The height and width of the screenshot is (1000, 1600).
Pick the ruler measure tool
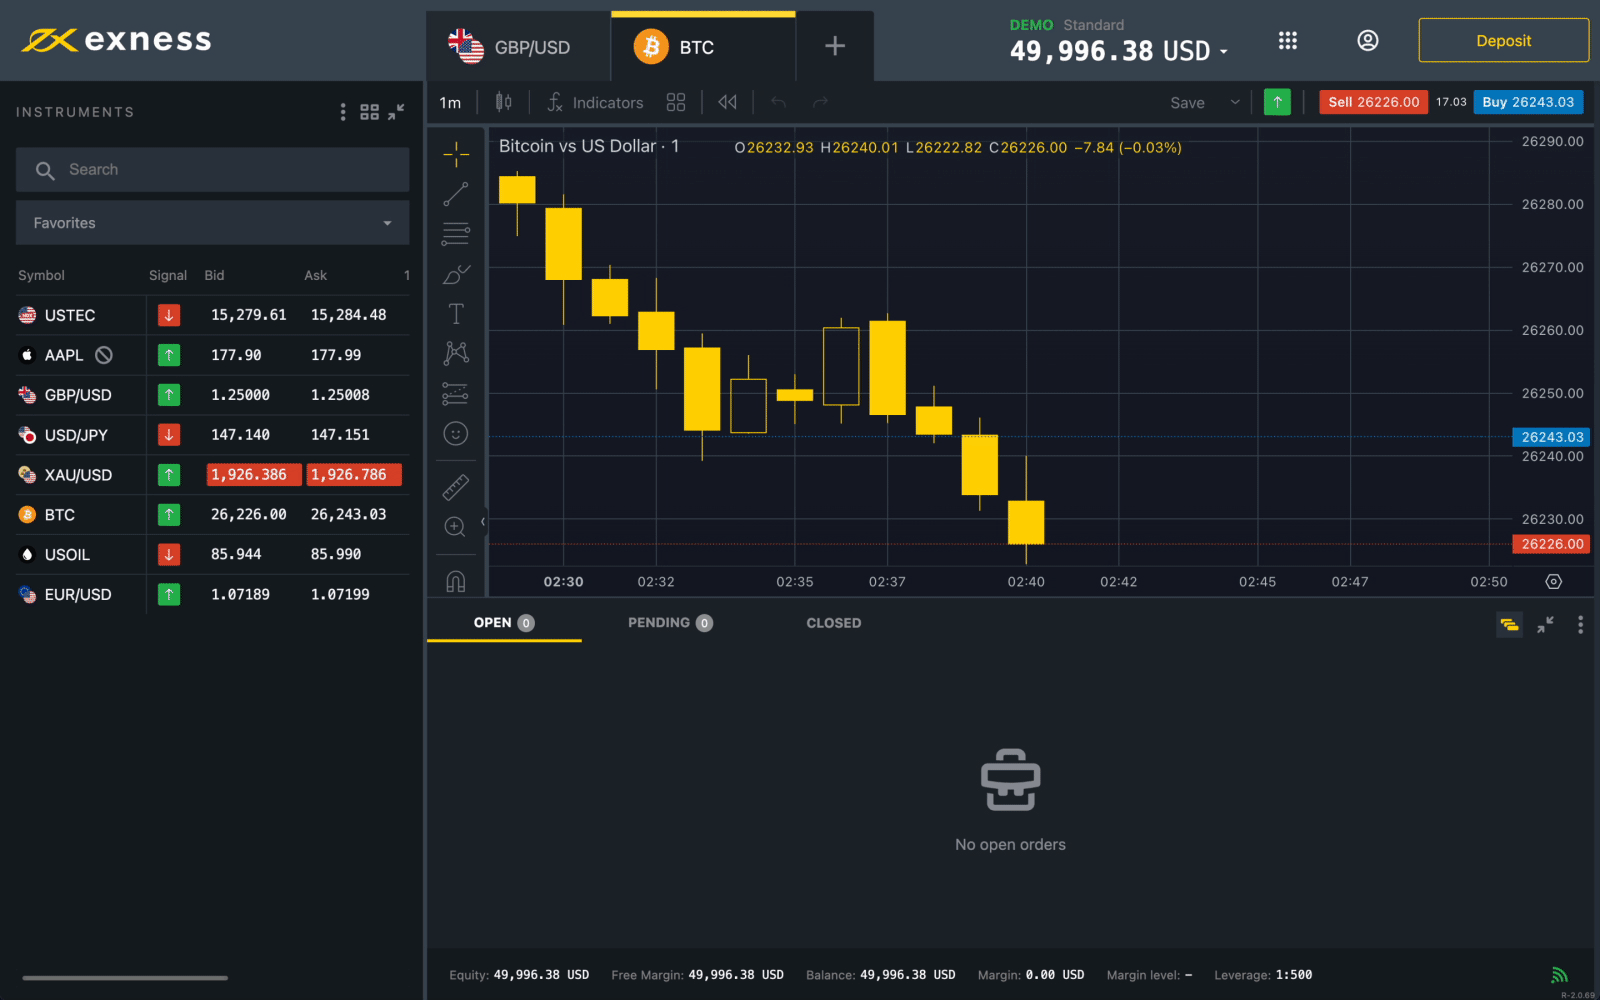pyautogui.click(x=456, y=487)
